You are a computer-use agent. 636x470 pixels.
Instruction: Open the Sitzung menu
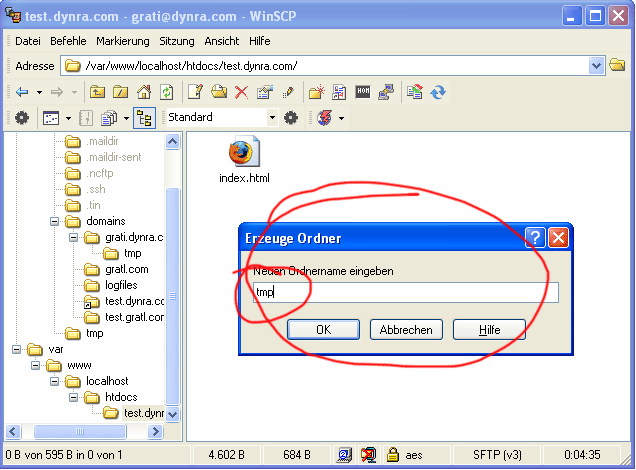[177, 41]
